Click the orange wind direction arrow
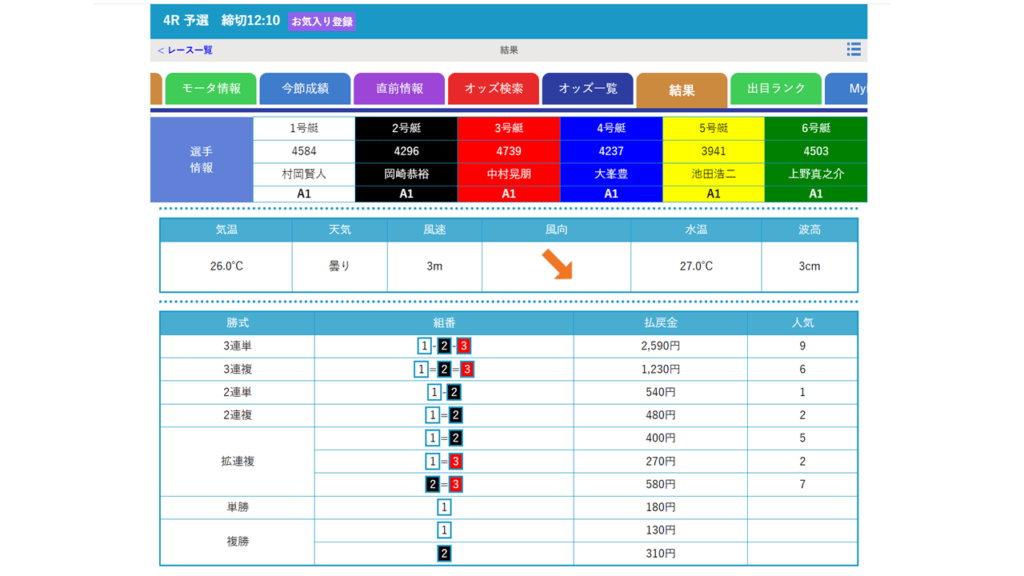The image size is (1024, 576). tap(557, 264)
